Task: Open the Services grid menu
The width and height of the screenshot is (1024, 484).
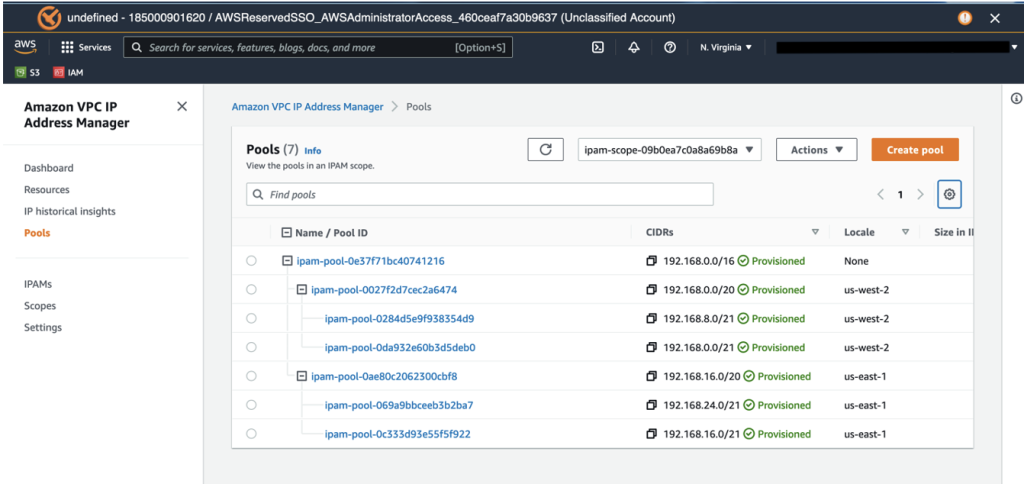Action: (86, 48)
